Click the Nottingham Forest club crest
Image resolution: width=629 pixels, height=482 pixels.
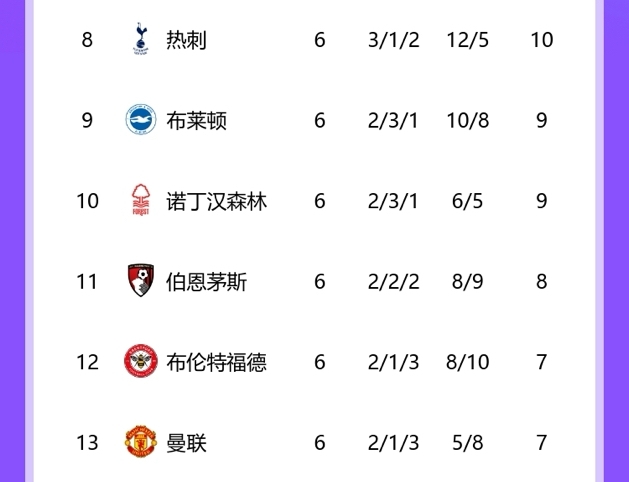140,201
